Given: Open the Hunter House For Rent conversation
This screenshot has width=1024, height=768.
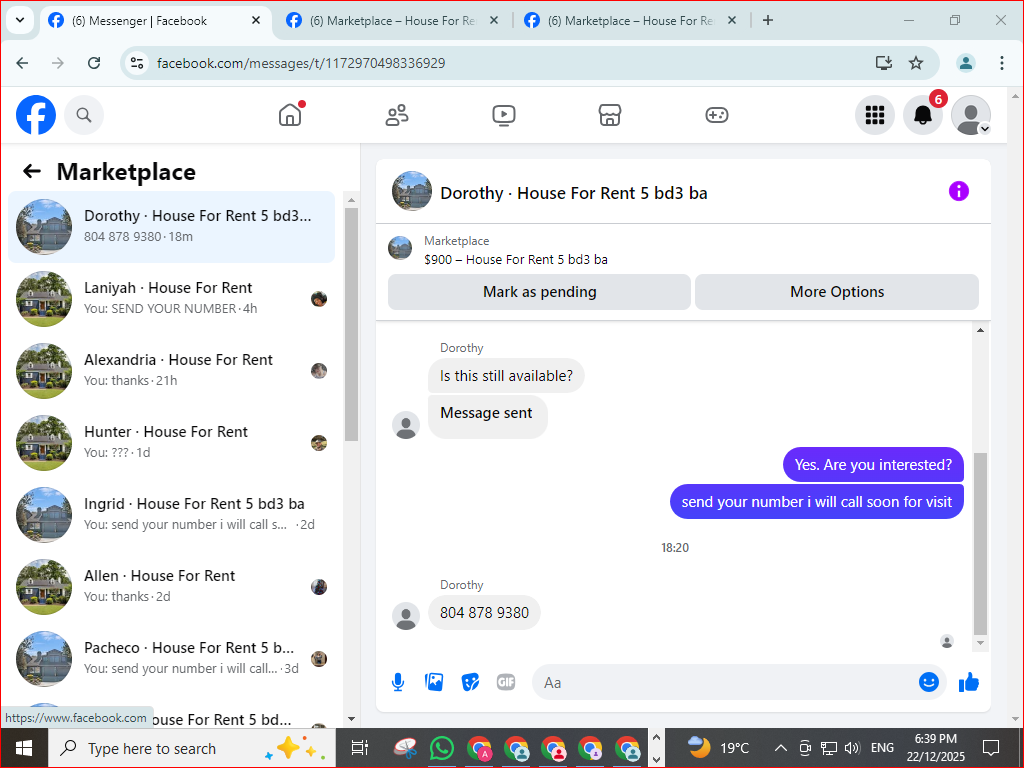Looking at the screenshot, I should (172, 442).
